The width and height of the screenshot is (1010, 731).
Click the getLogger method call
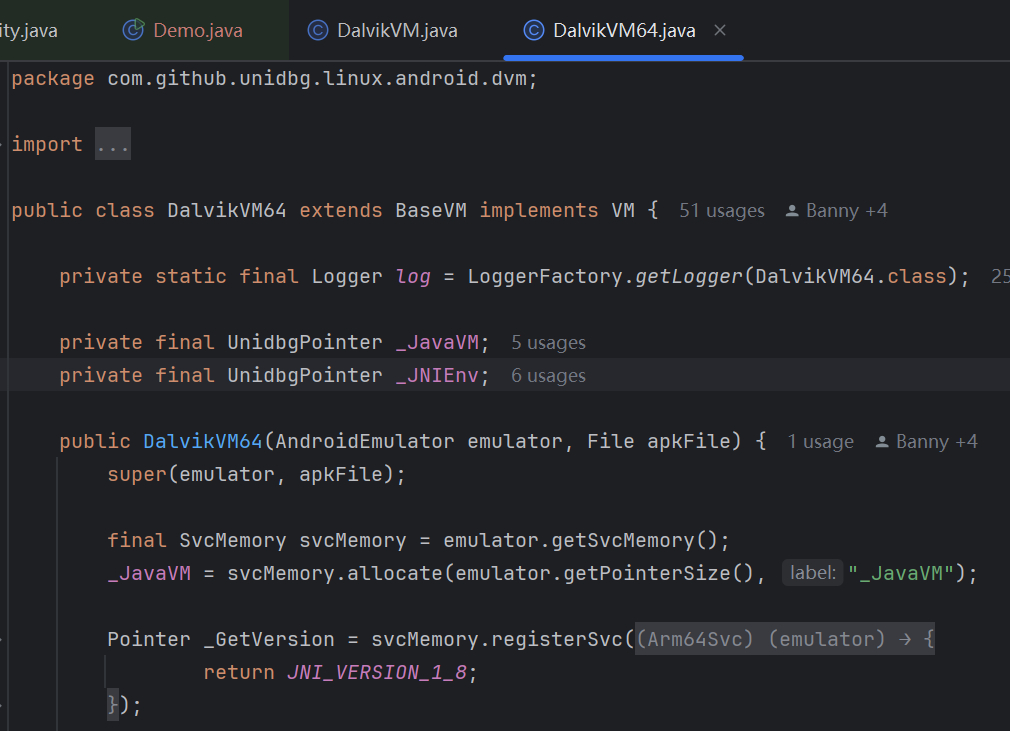tap(689, 277)
